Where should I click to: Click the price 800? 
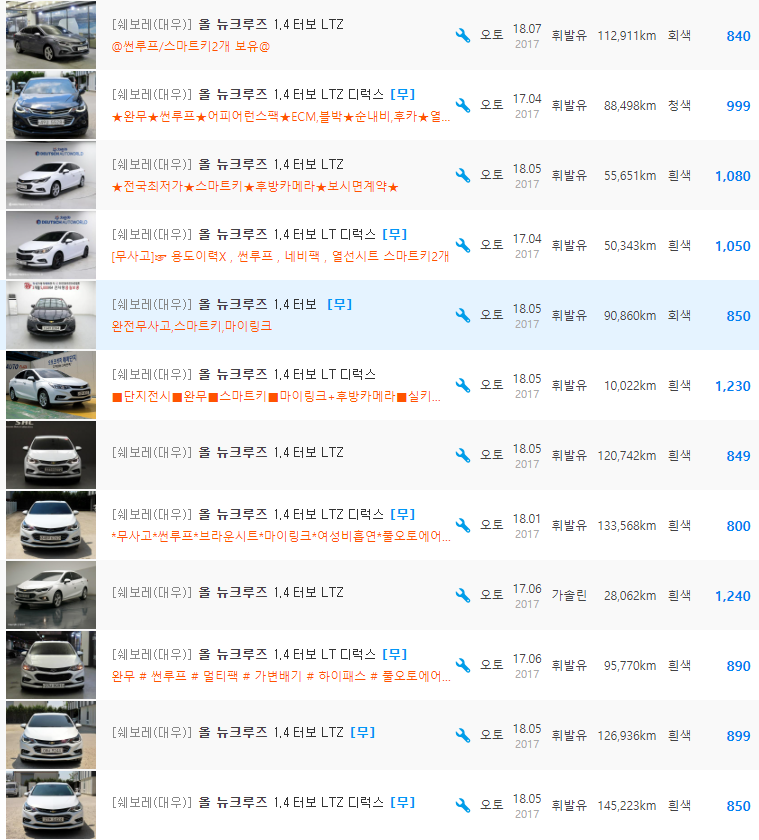pos(738,527)
